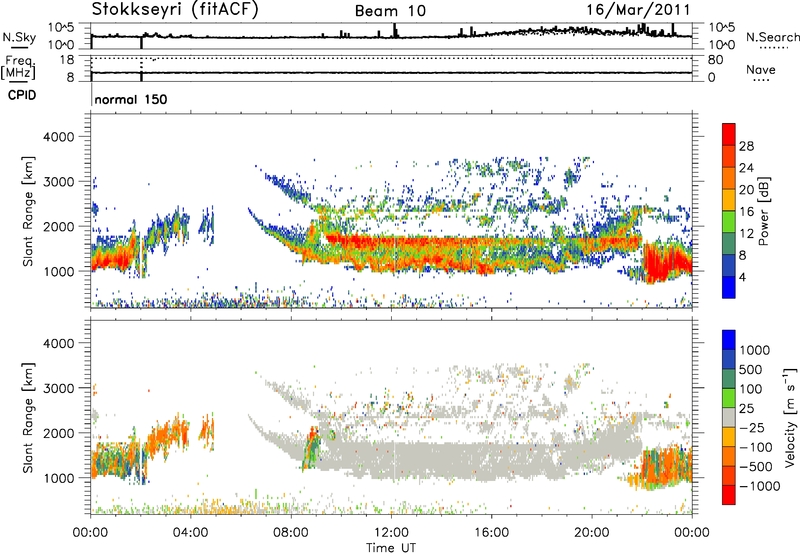800x554 pixels.
Task: Click the -500 velocity colorbar tick
Action: 755,466
